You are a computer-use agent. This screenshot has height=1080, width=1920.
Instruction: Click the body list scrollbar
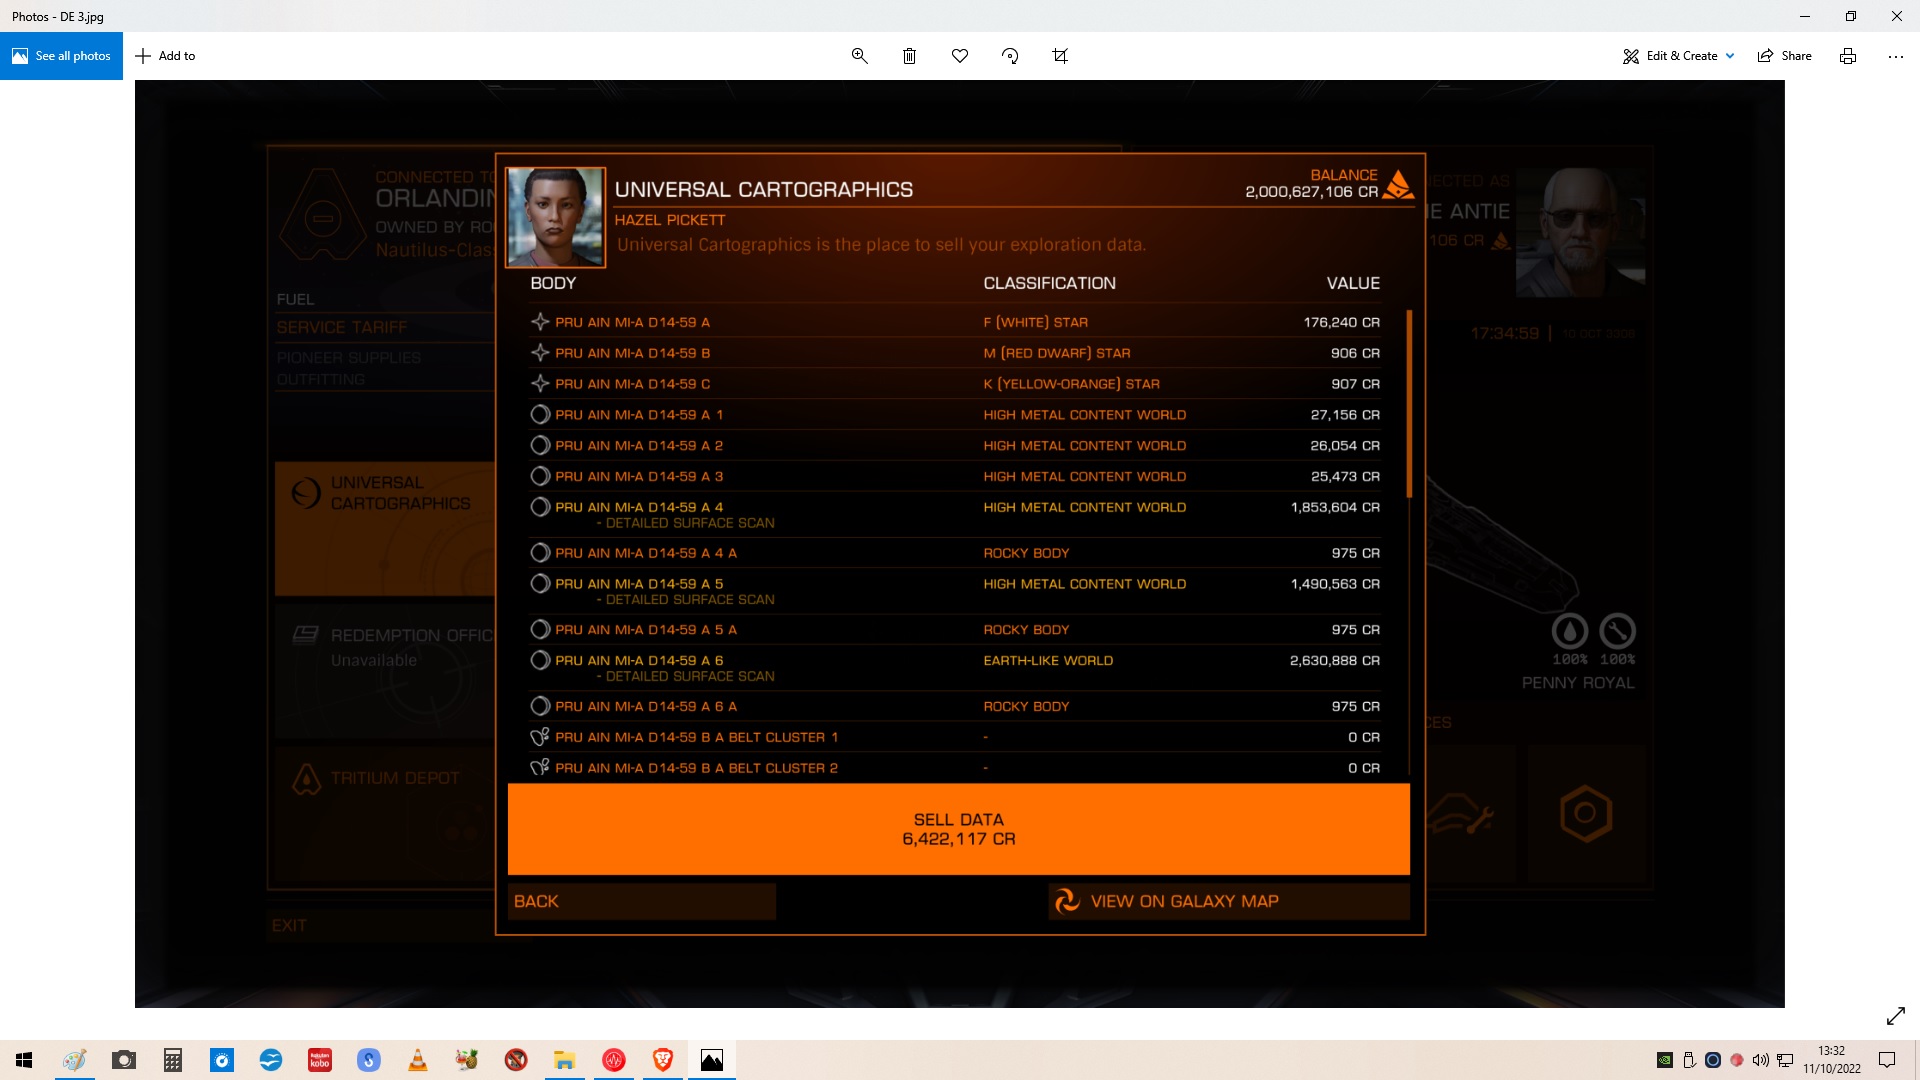coord(1409,404)
